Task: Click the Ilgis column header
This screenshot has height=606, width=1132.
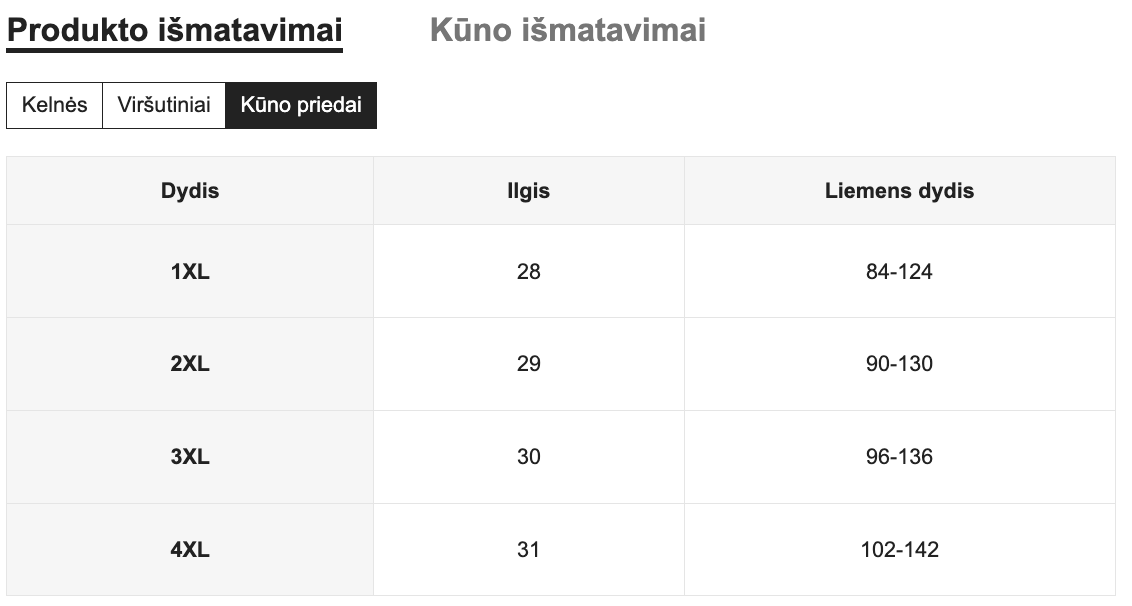Action: click(528, 190)
